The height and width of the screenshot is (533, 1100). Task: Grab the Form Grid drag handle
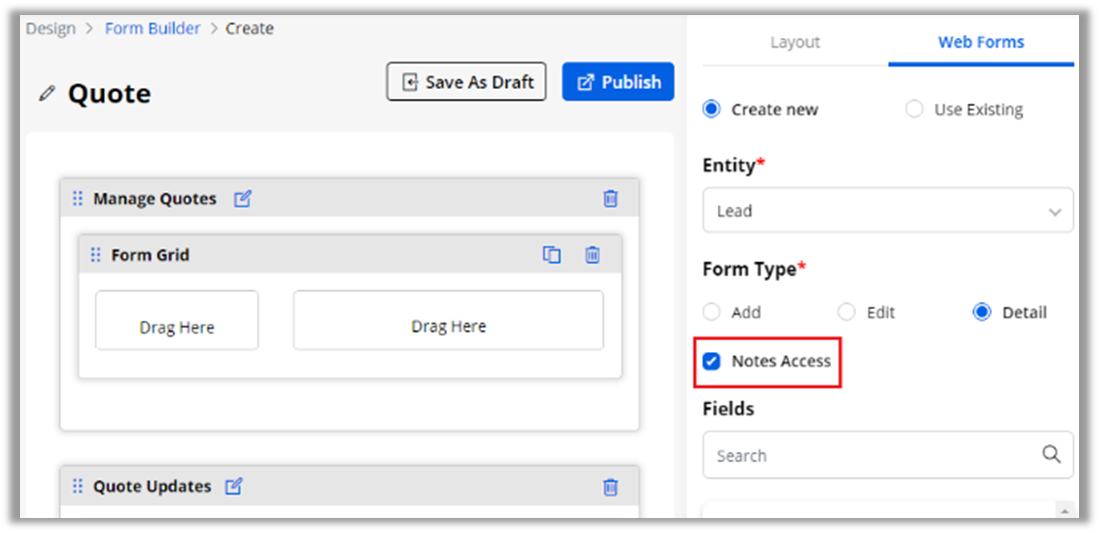[96, 255]
